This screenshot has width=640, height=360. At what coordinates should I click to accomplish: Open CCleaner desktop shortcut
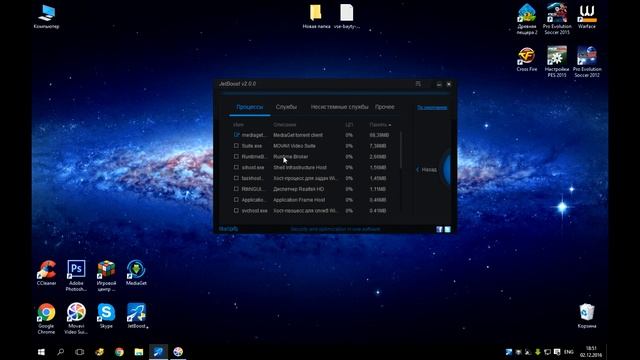pos(47,273)
